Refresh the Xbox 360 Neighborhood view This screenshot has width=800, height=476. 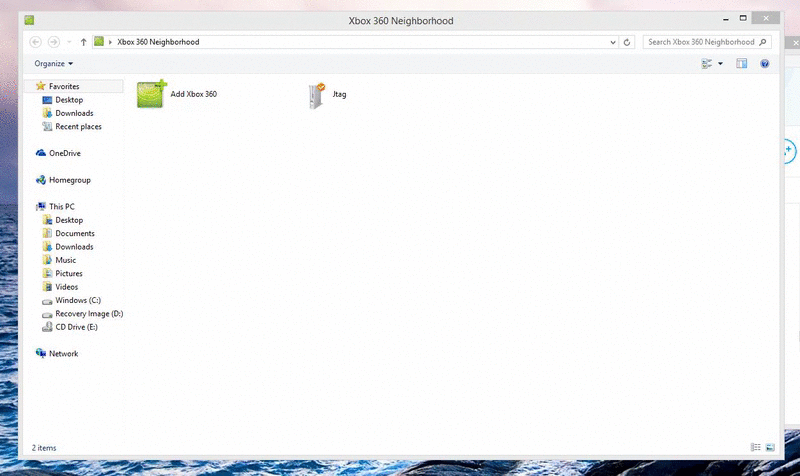click(x=627, y=42)
